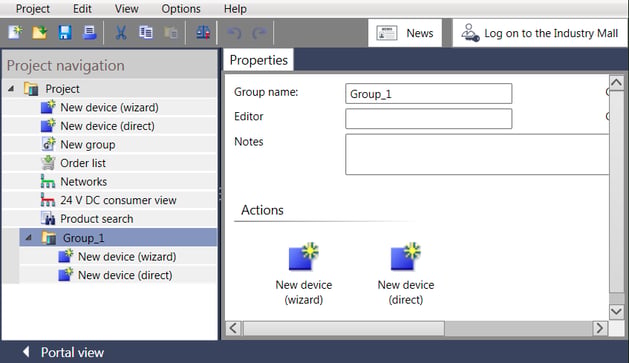Click the horizontal scrollbar thumb in Properties
The width and height of the screenshot is (629, 363).
pos(343,328)
